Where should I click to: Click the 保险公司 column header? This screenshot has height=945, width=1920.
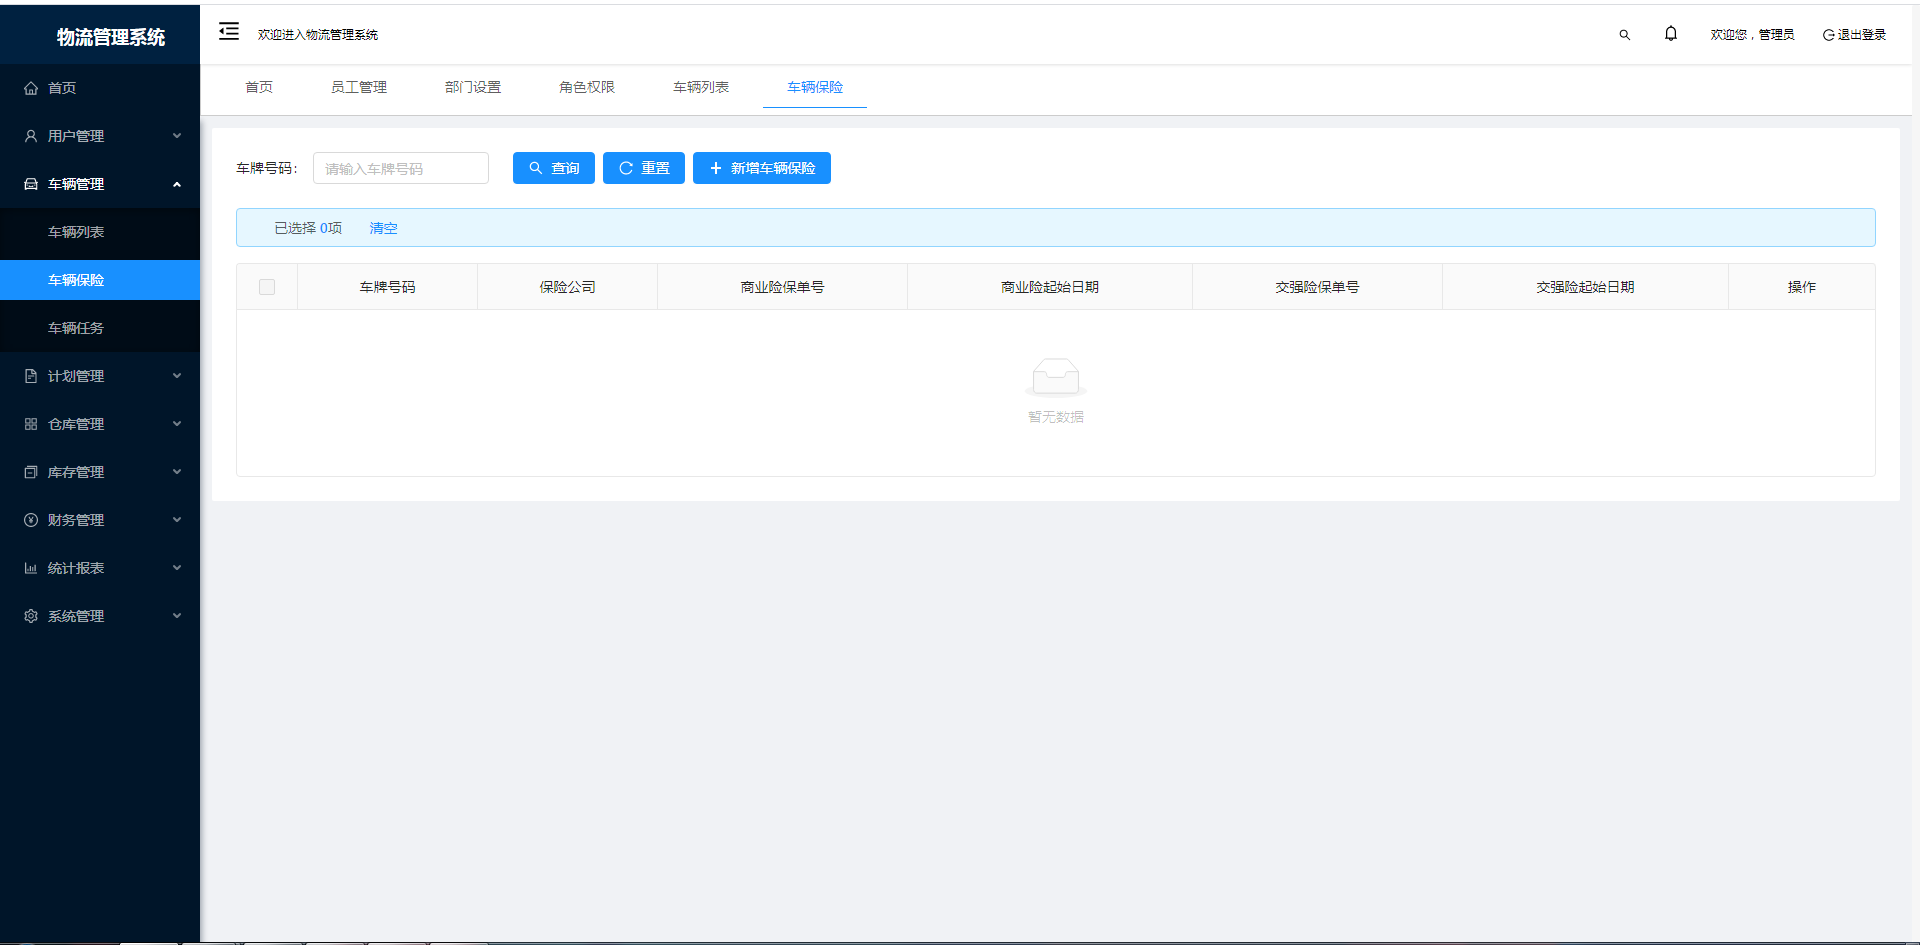pyautogui.click(x=568, y=287)
